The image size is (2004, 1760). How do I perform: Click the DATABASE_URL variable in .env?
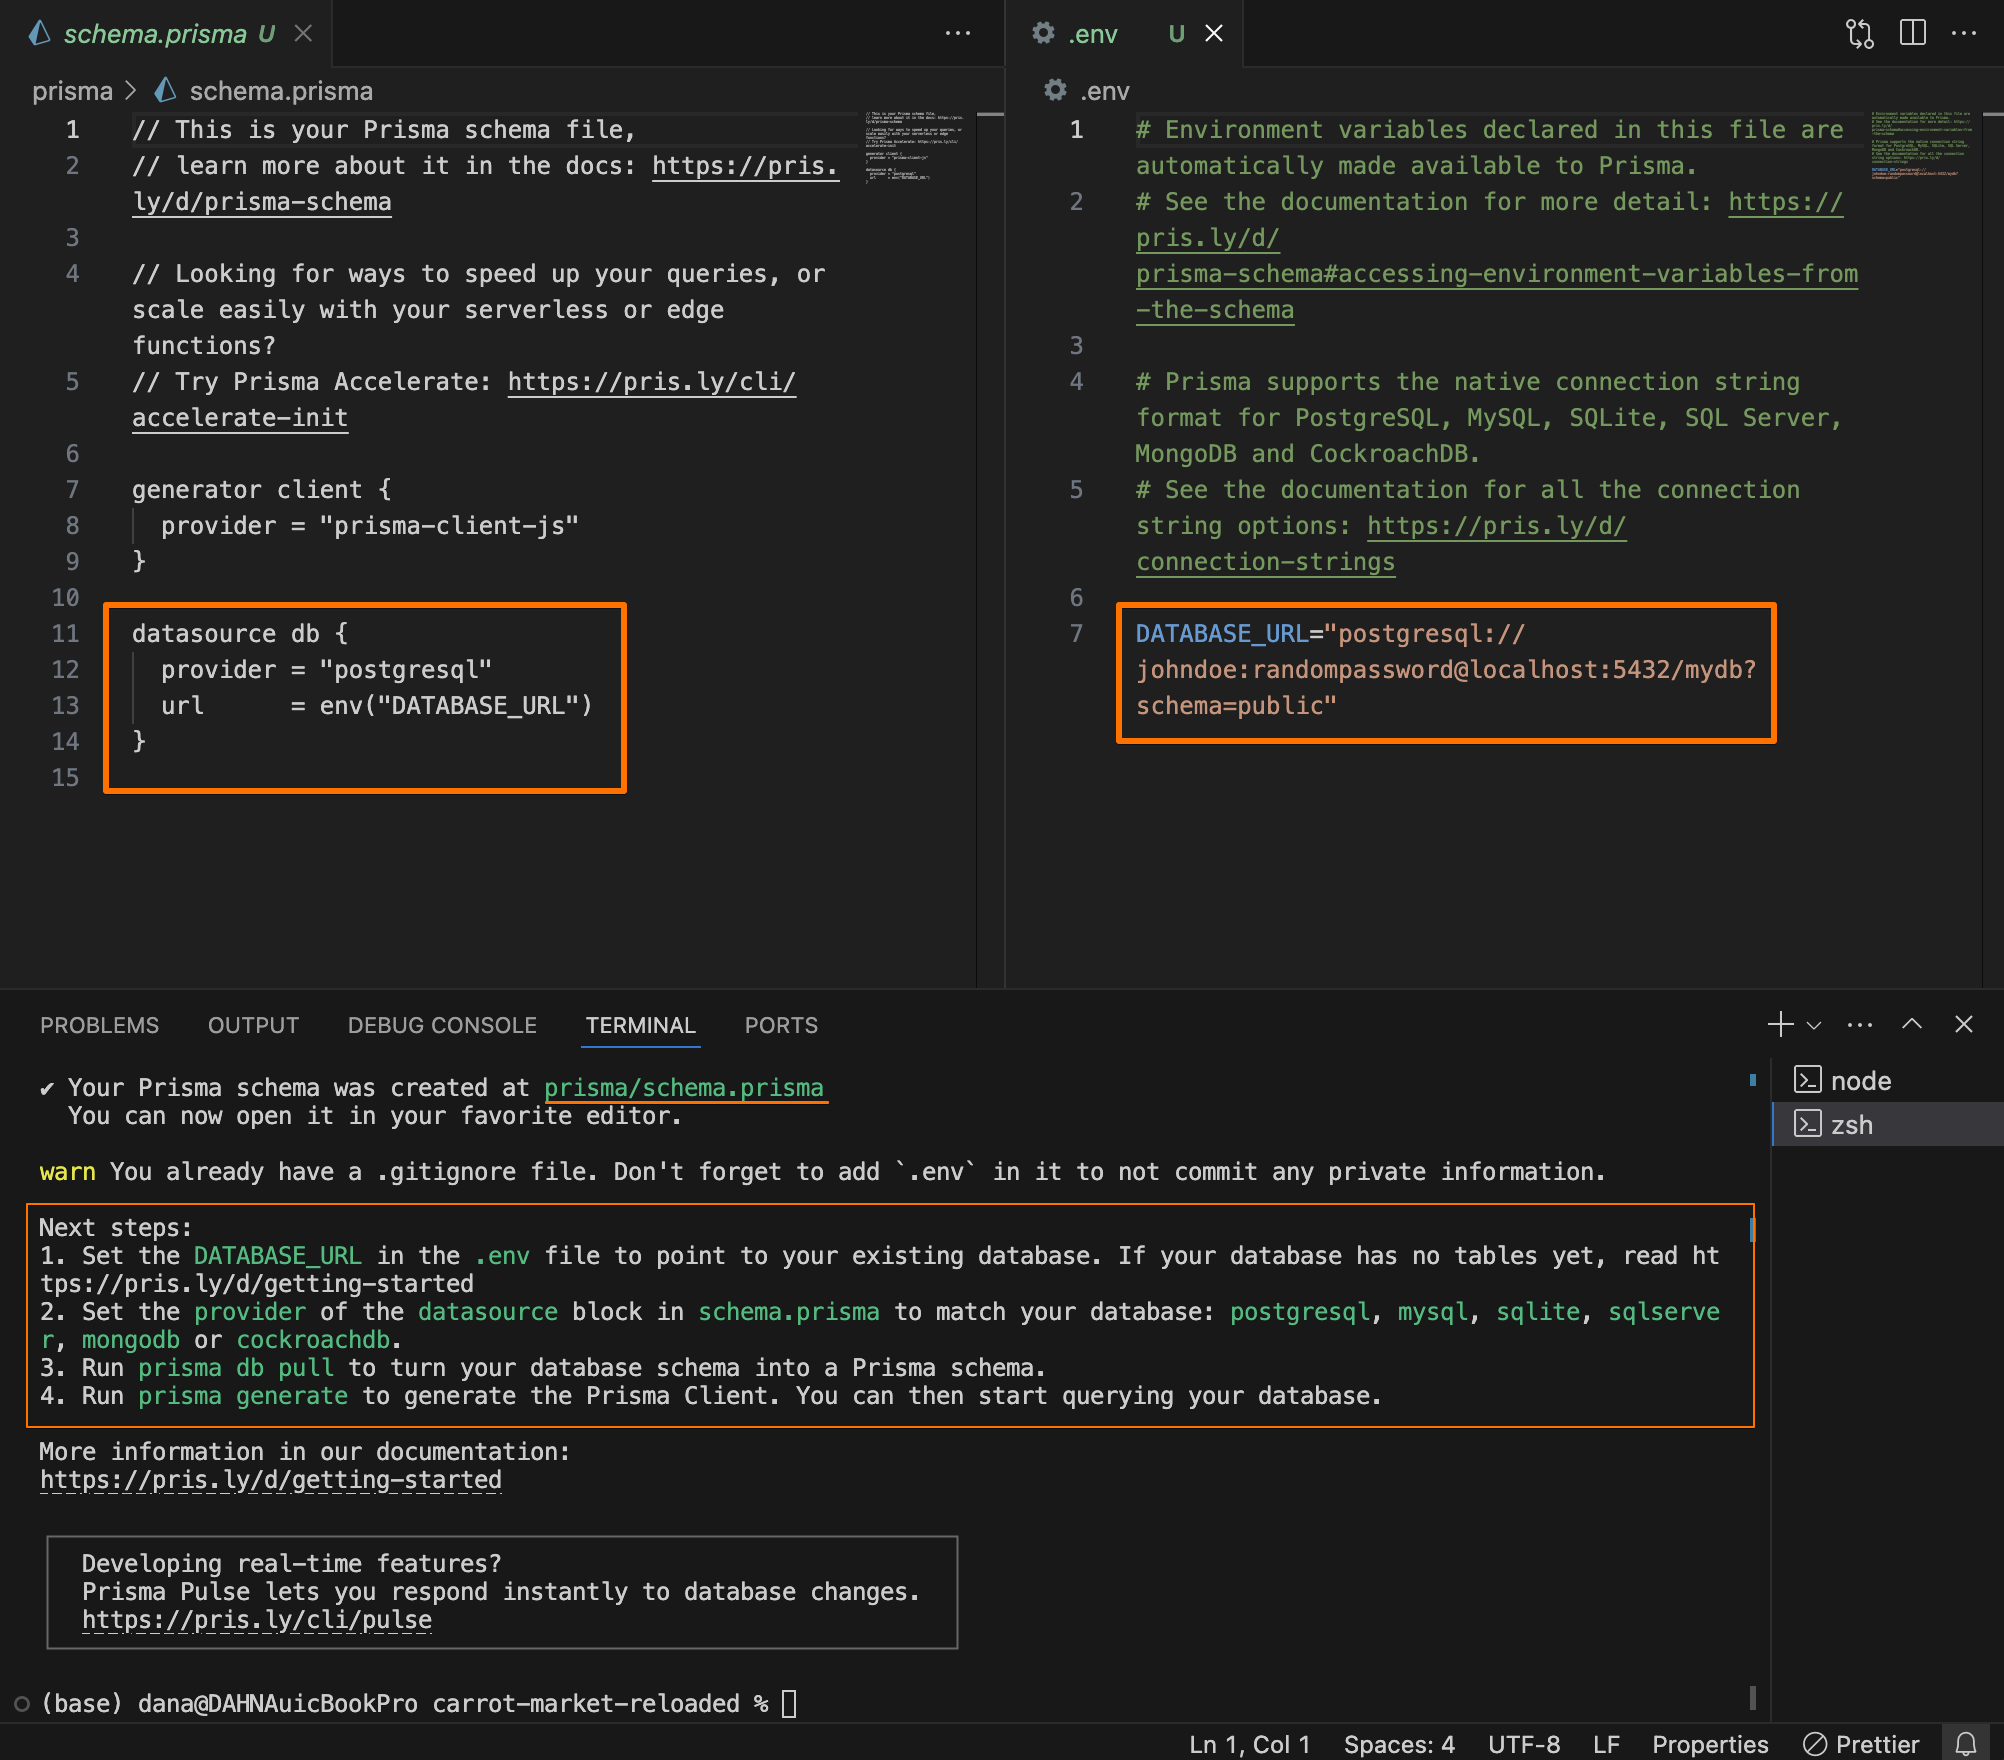pos(1222,634)
